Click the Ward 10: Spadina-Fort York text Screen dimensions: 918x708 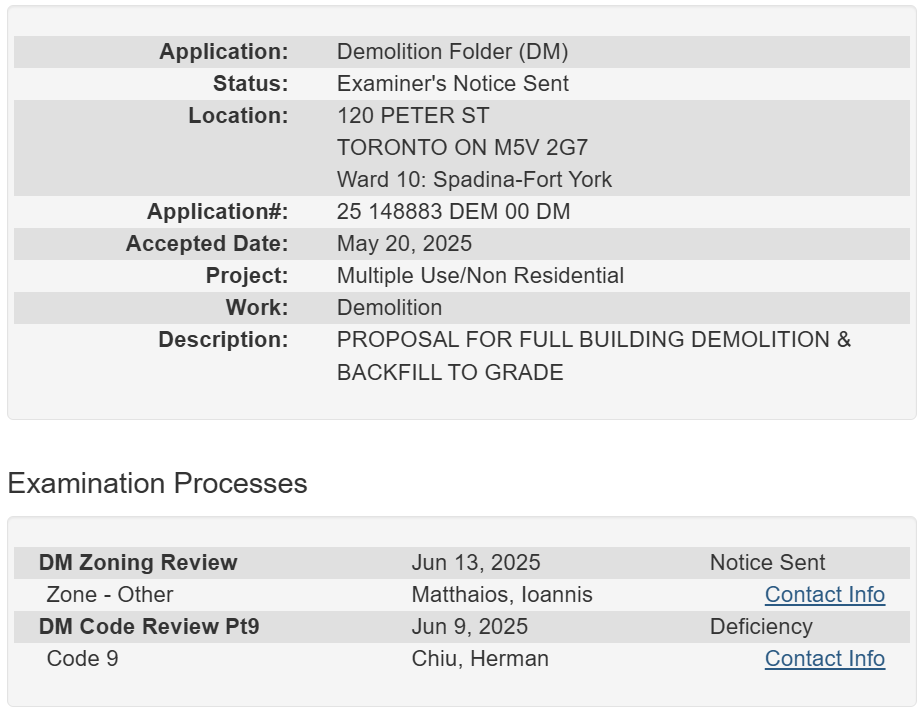point(474,180)
